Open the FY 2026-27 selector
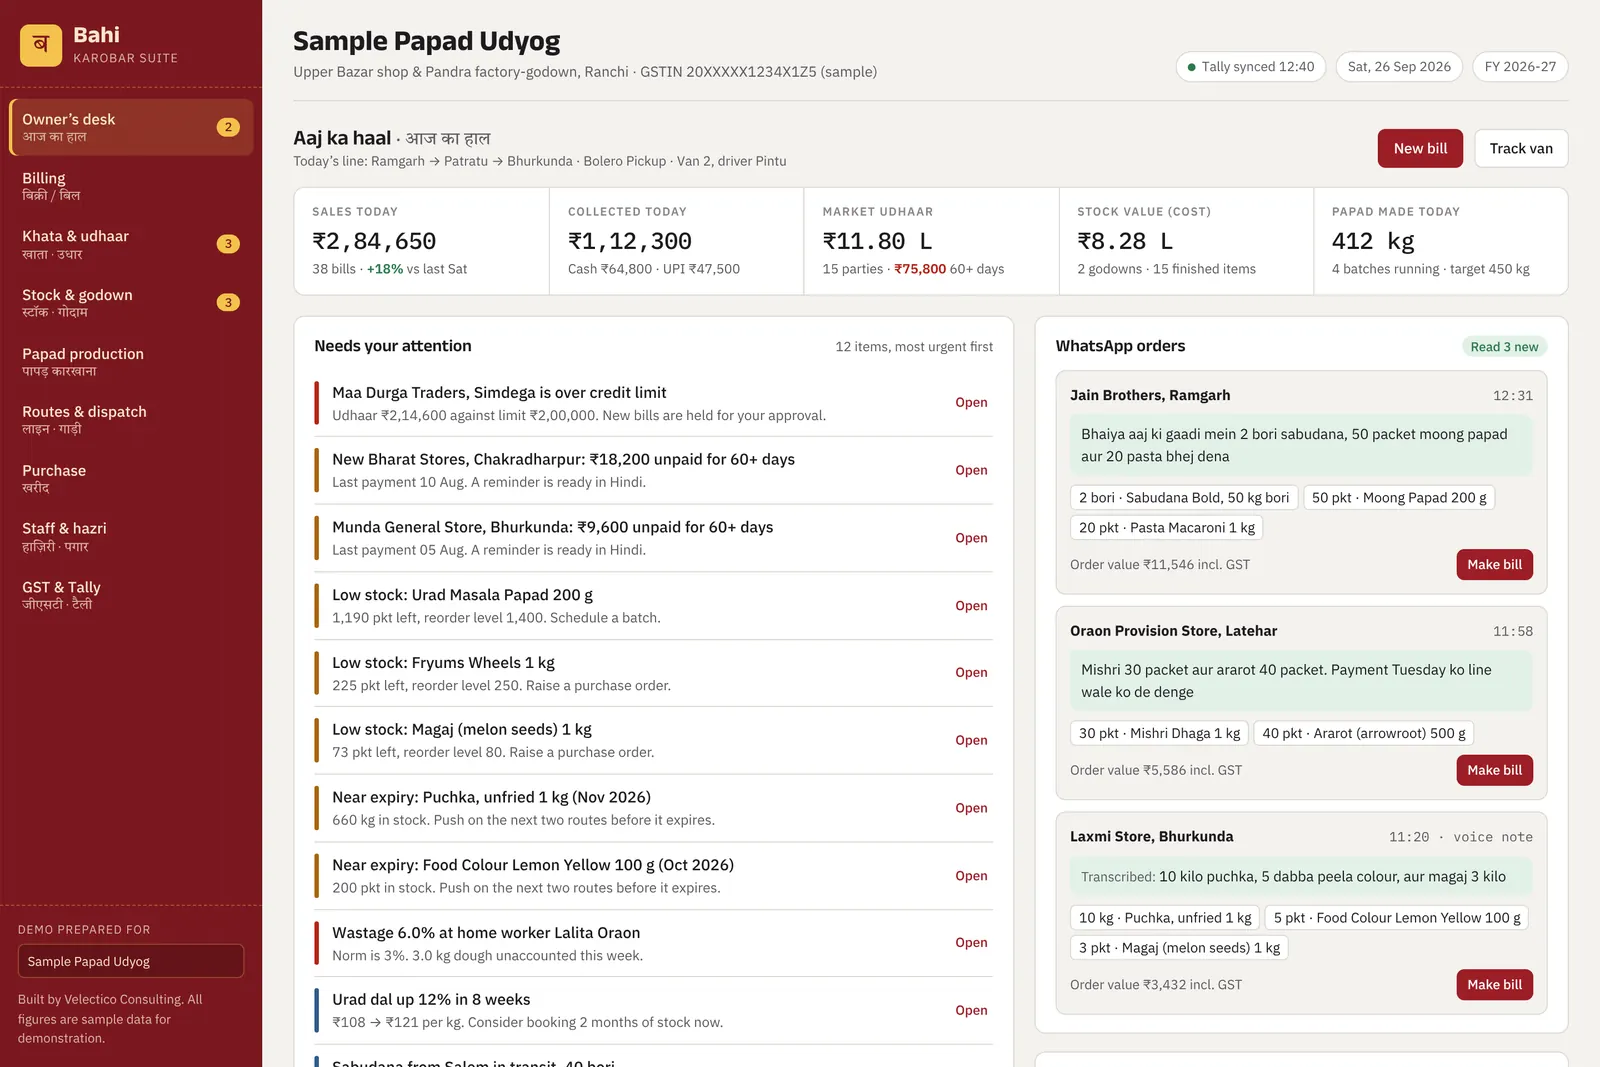The image size is (1600, 1067). coord(1520,67)
